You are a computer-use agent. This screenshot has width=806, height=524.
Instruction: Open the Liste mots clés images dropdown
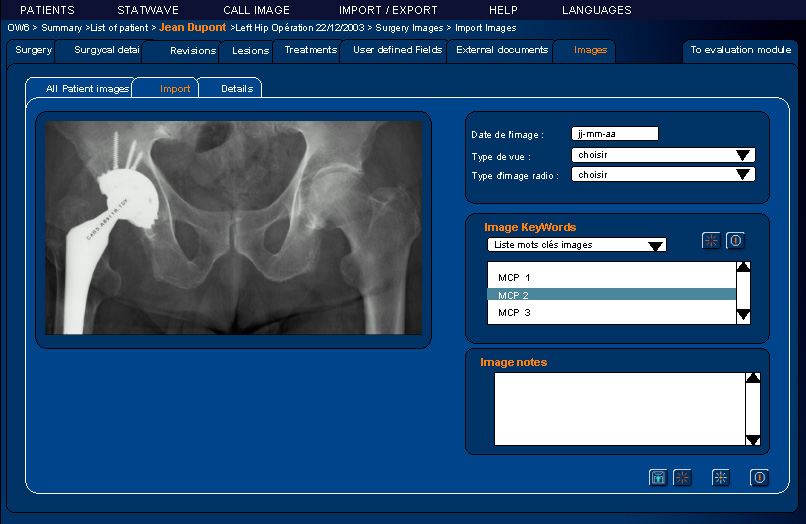pos(577,245)
